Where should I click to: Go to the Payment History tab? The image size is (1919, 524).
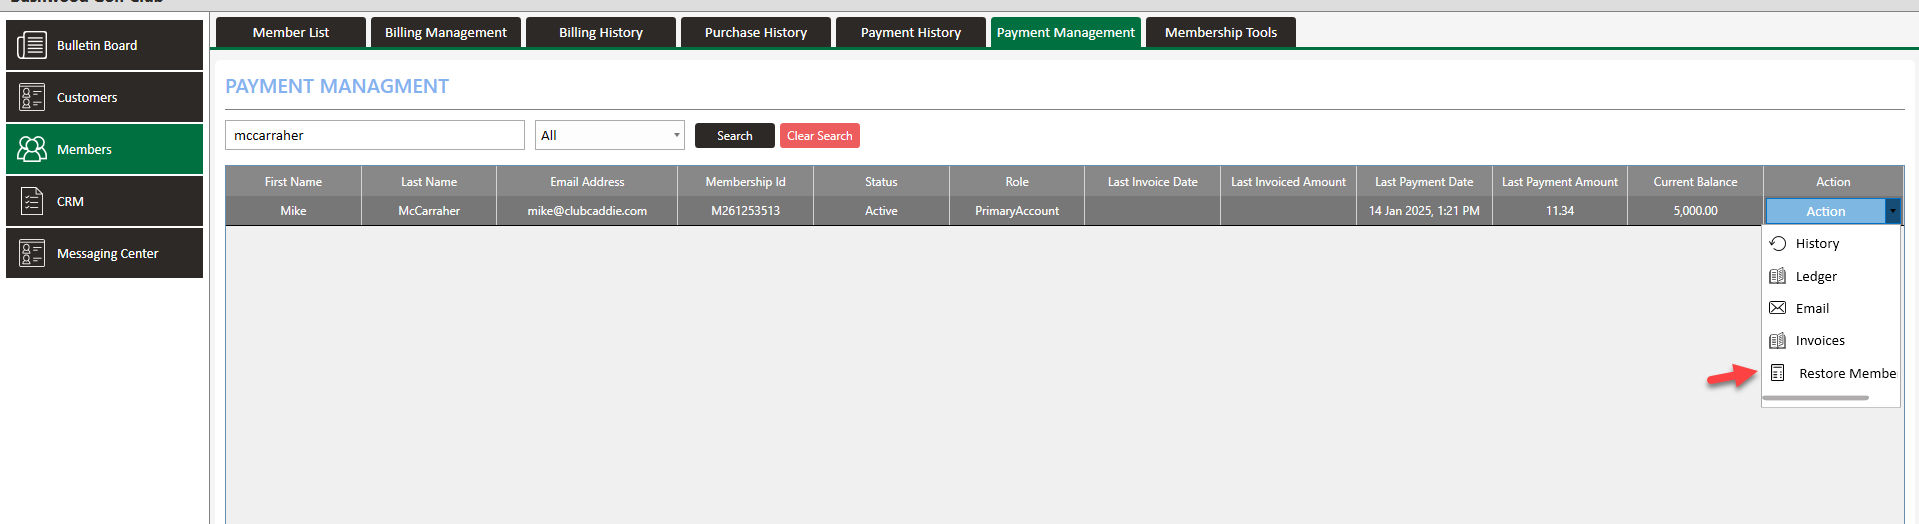pos(910,32)
